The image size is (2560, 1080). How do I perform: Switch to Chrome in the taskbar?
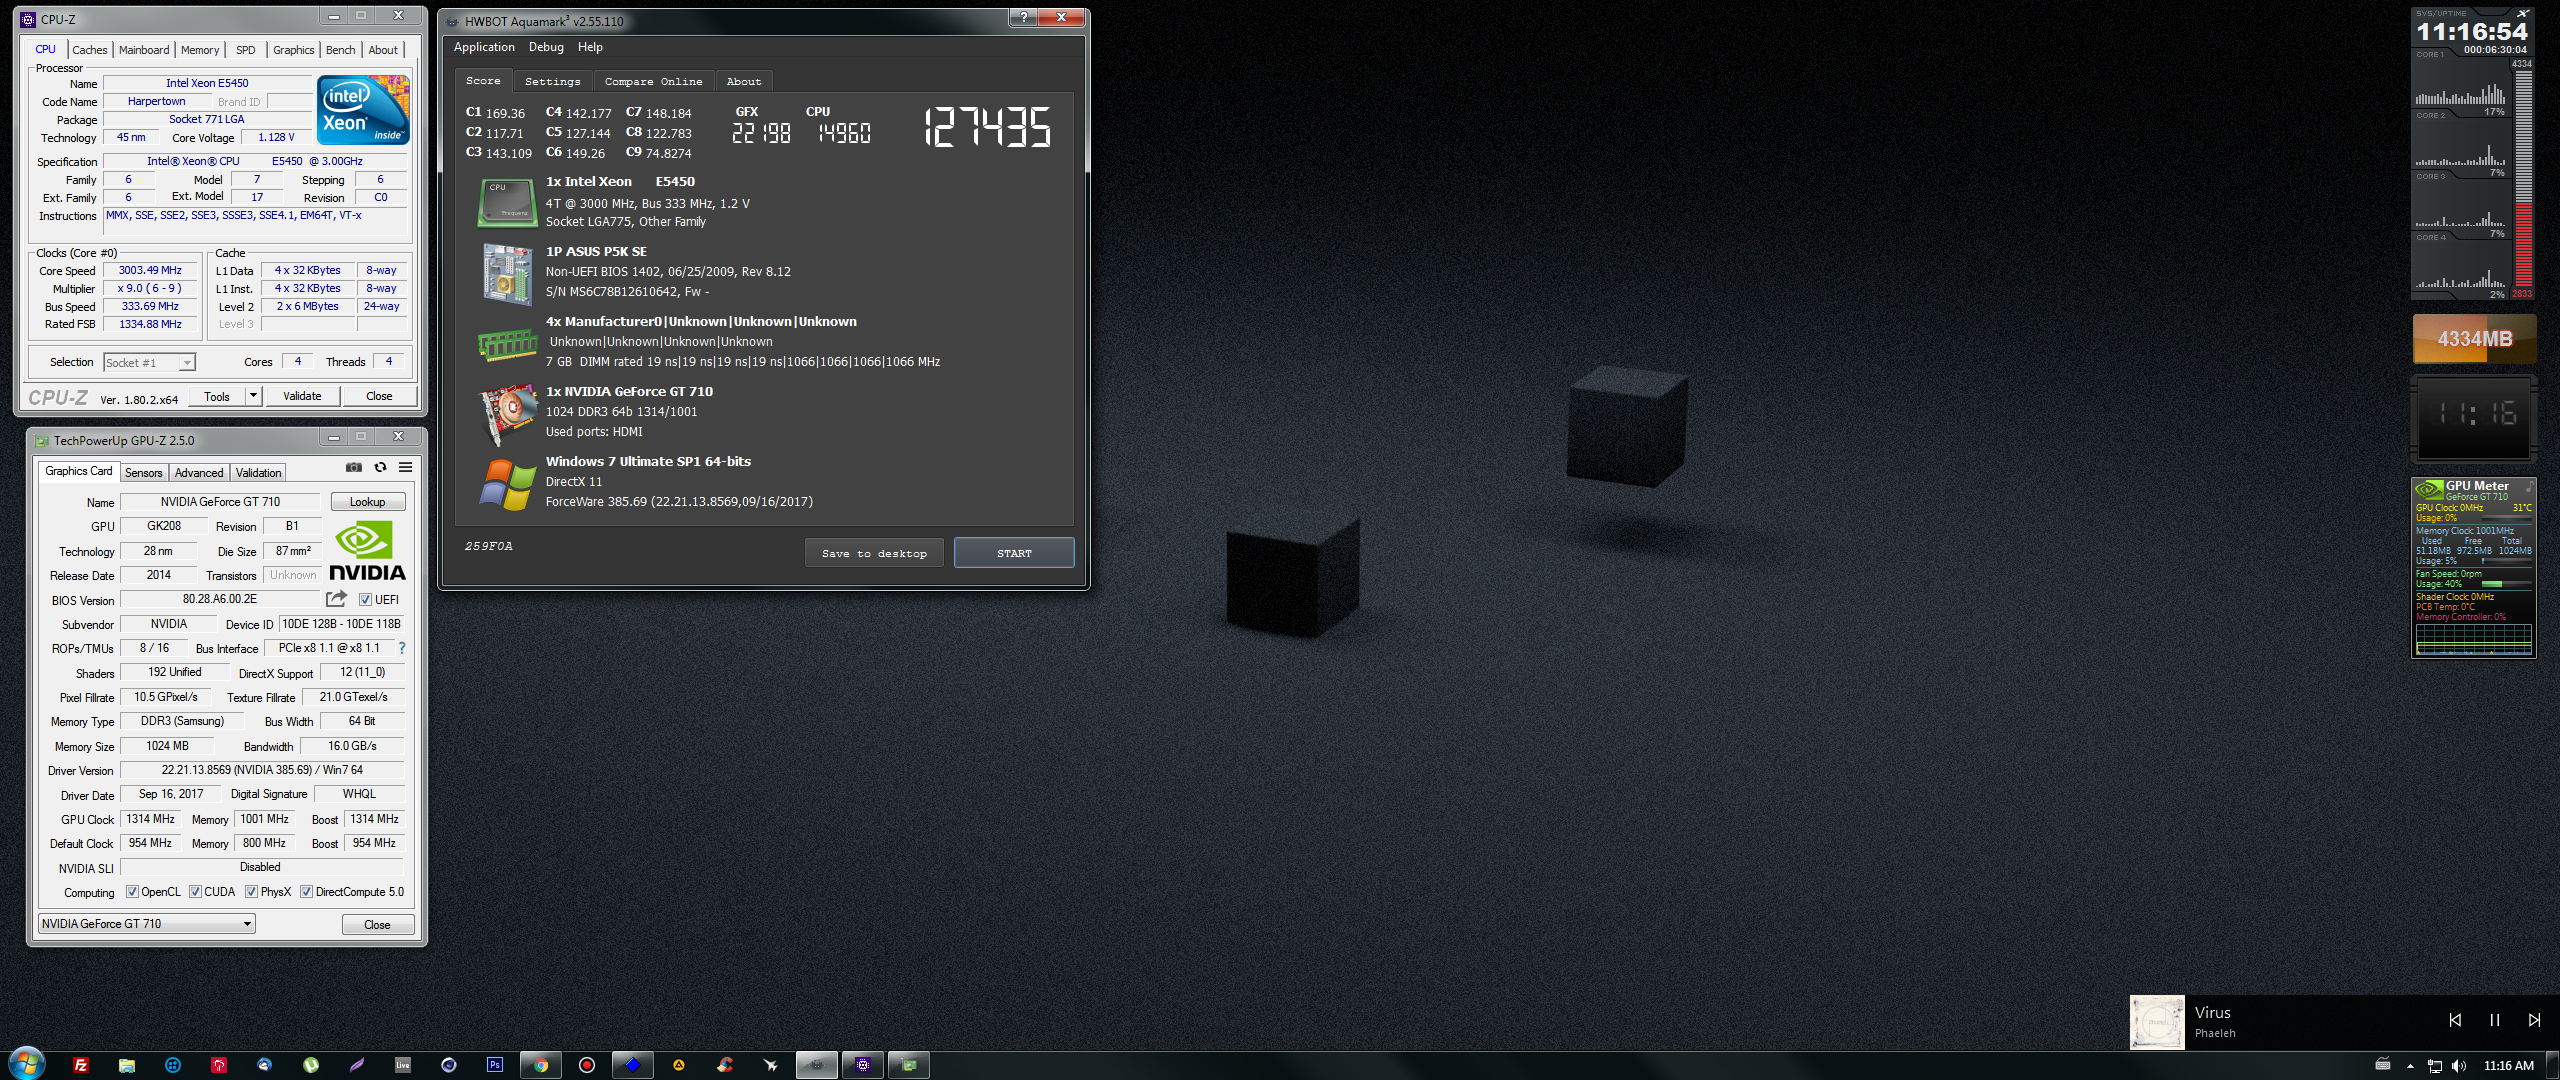point(541,1065)
